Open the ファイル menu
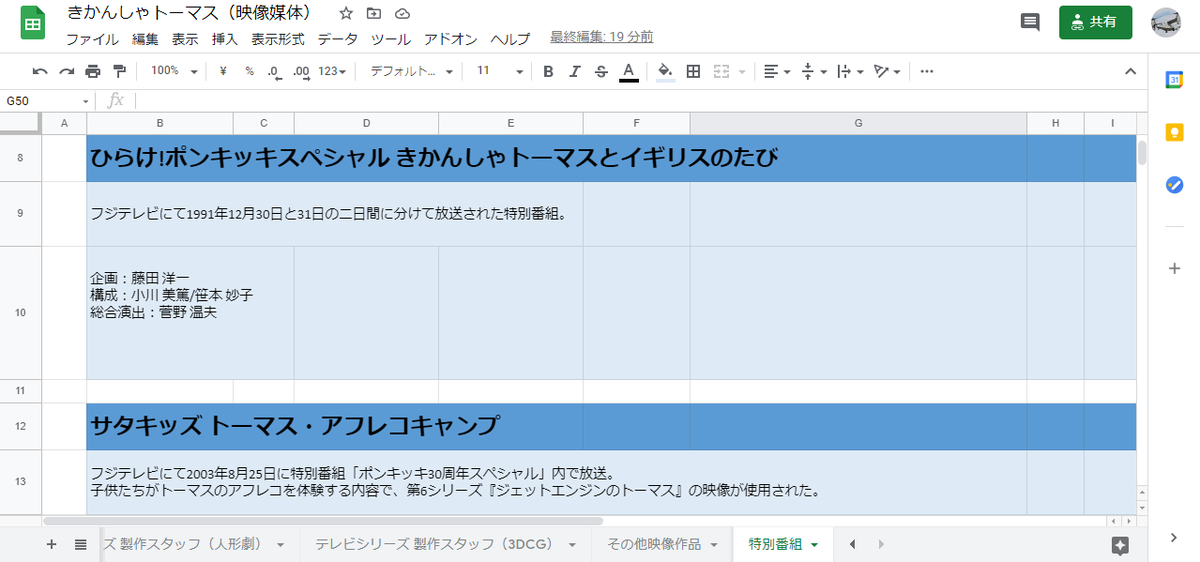 [92, 39]
